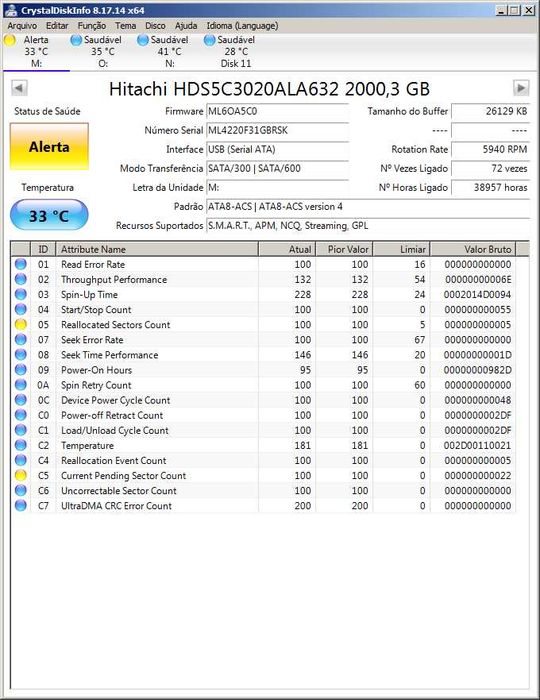Click the Rotation Rate field 5940 RPM

pos(490,150)
